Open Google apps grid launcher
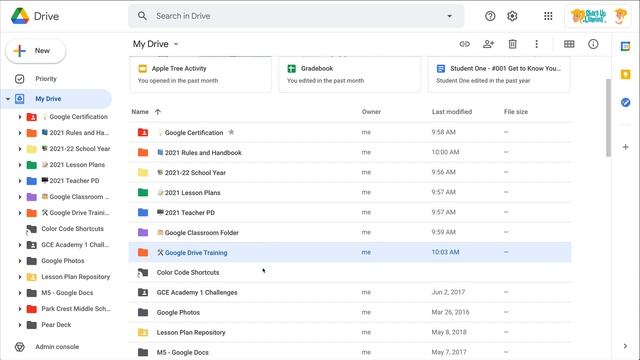 (x=548, y=16)
